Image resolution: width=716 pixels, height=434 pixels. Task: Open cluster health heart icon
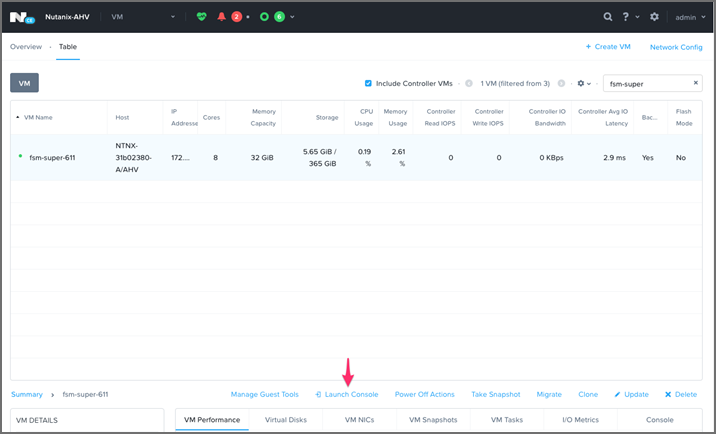coord(201,17)
